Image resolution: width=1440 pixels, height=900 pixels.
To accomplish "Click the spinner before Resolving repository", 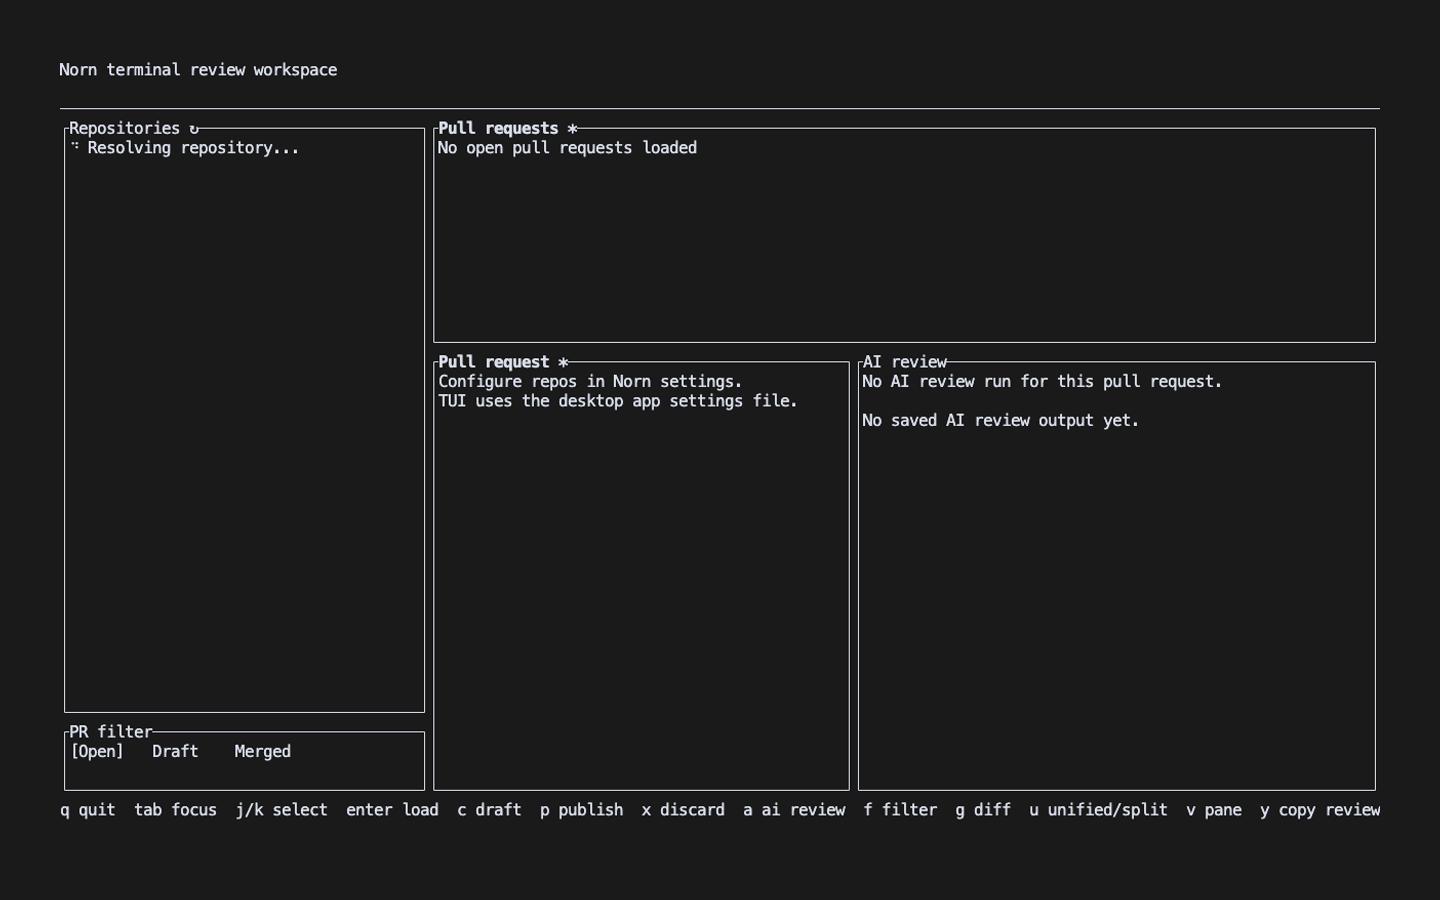I will pyautogui.click(x=75, y=147).
